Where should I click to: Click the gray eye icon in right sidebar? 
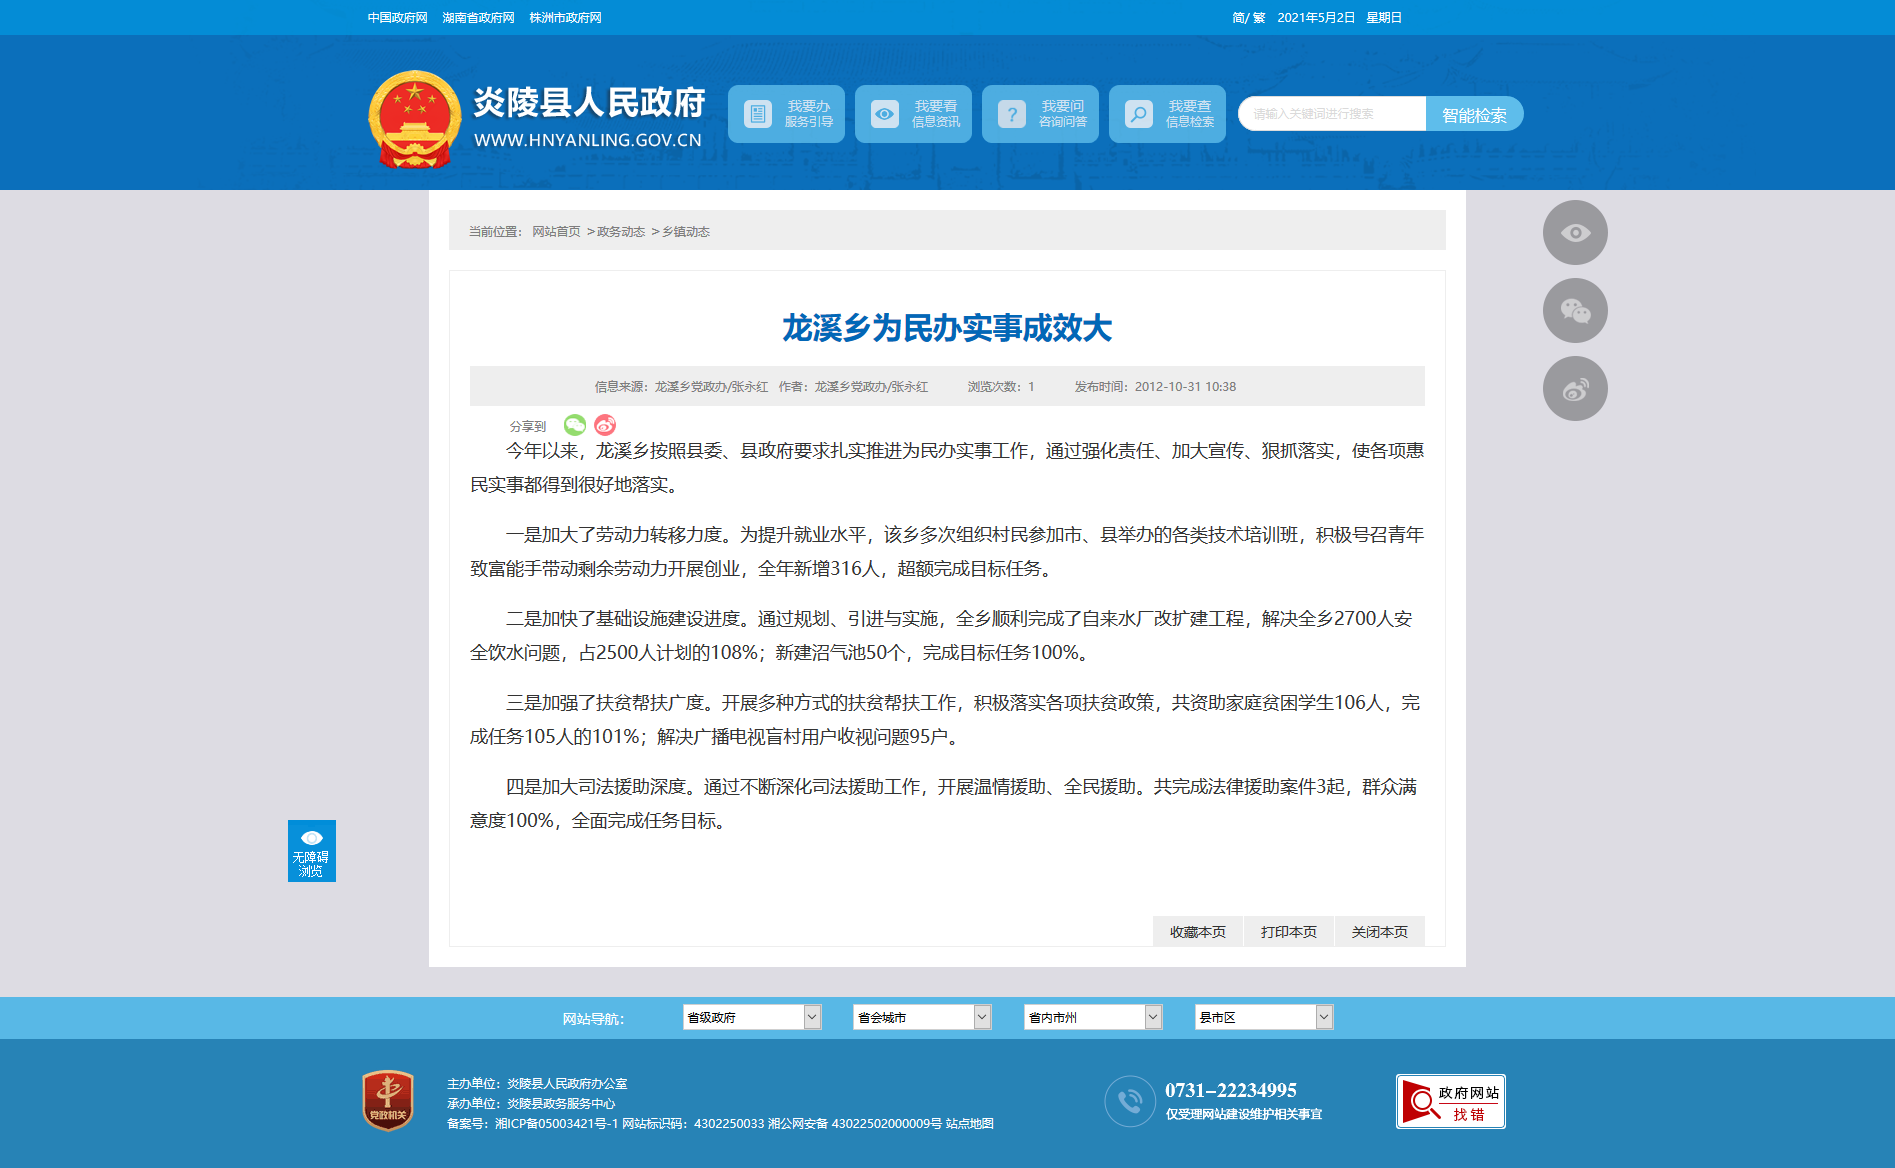1575,233
